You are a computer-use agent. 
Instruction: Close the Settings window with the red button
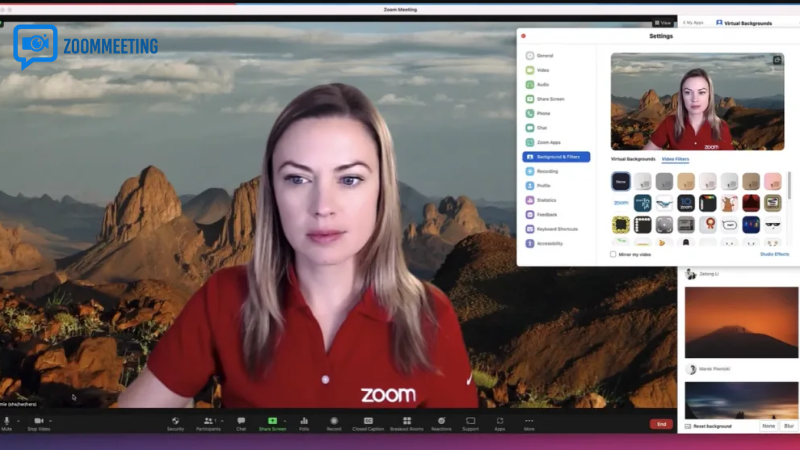pos(523,36)
